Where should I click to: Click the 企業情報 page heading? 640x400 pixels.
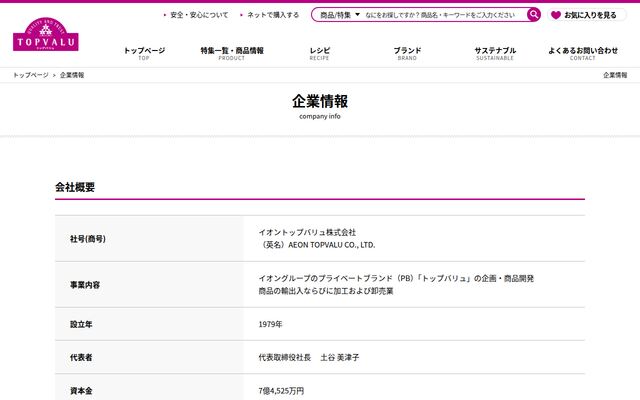[320, 101]
